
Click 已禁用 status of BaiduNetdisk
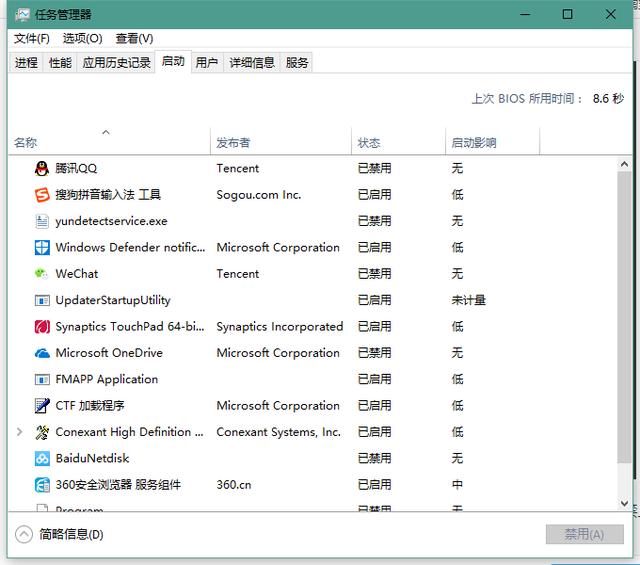point(374,458)
